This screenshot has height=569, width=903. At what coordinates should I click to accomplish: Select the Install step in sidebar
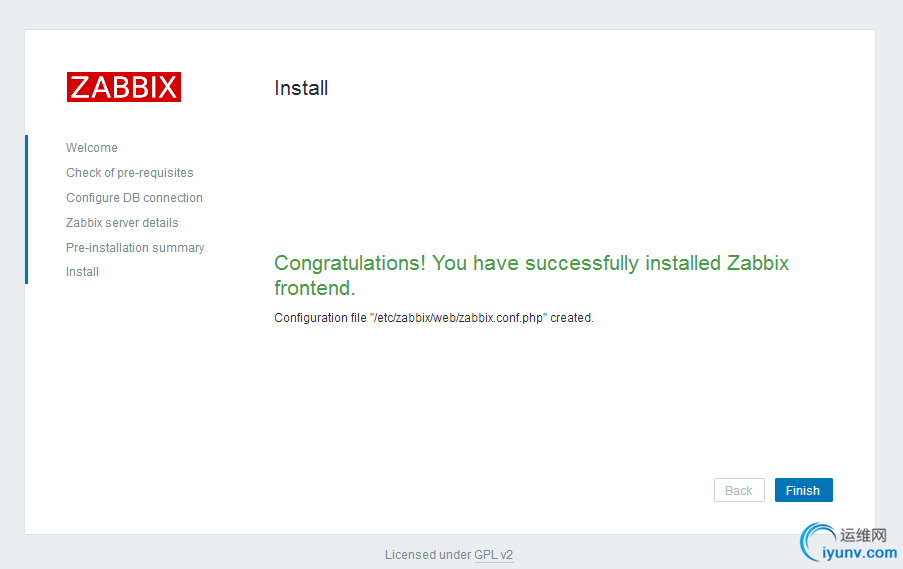point(82,272)
